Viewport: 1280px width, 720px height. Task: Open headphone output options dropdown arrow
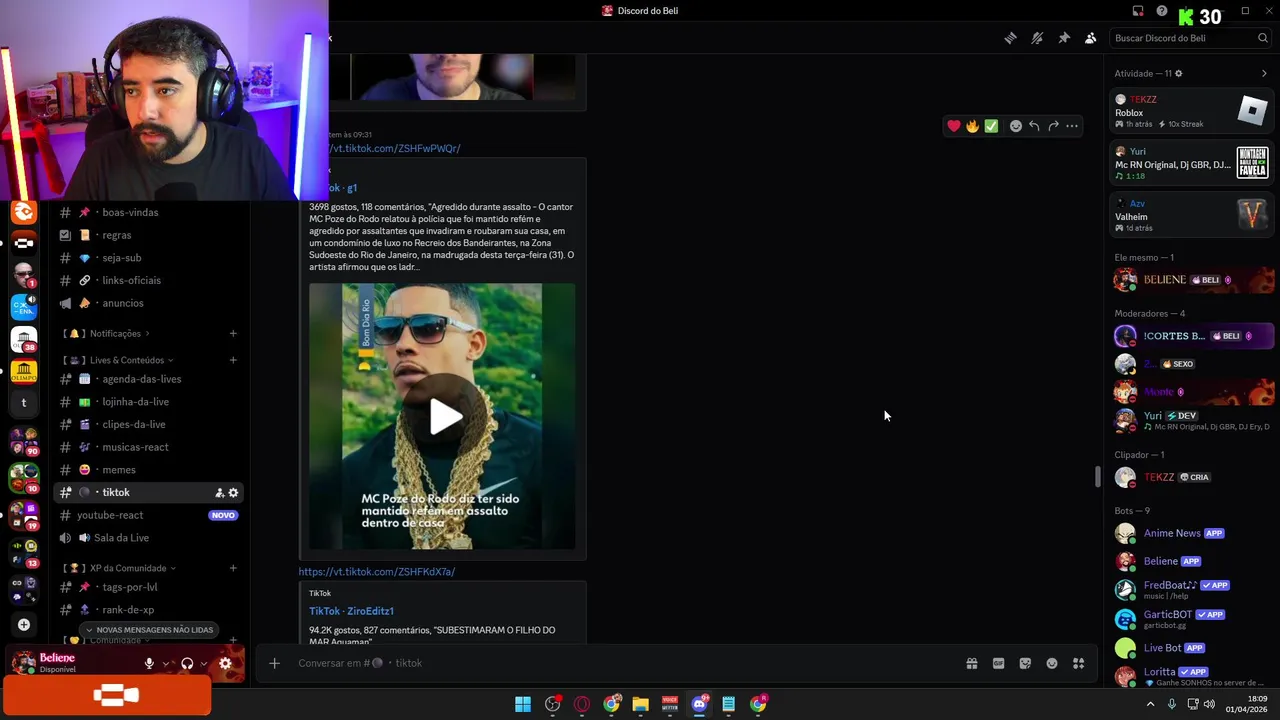point(204,663)
